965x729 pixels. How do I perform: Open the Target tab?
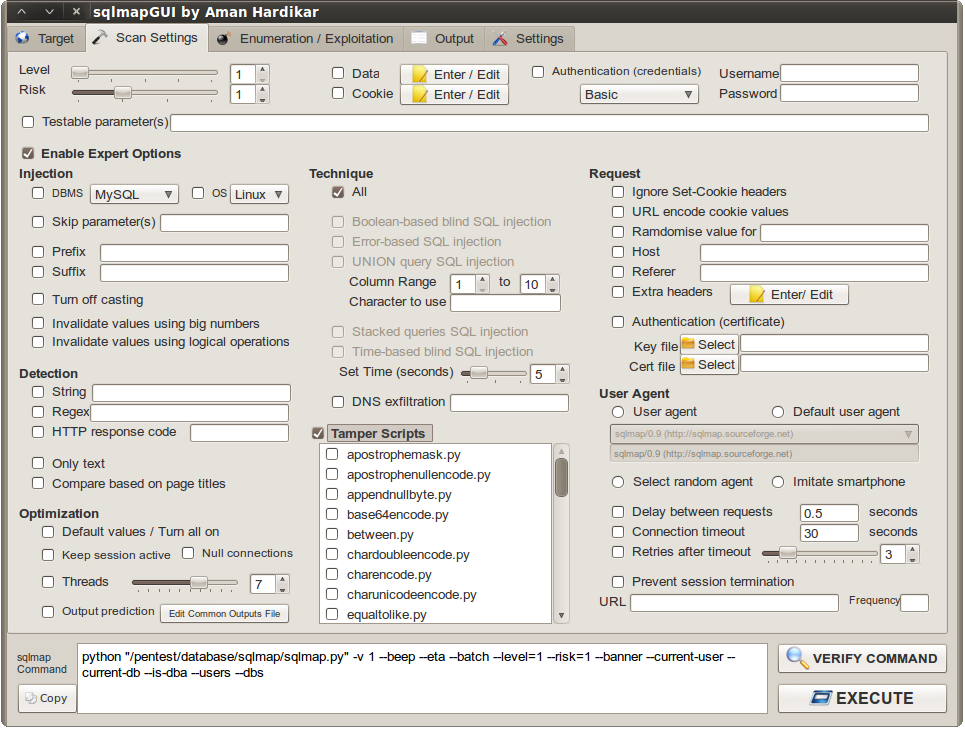tap(46, 38)
